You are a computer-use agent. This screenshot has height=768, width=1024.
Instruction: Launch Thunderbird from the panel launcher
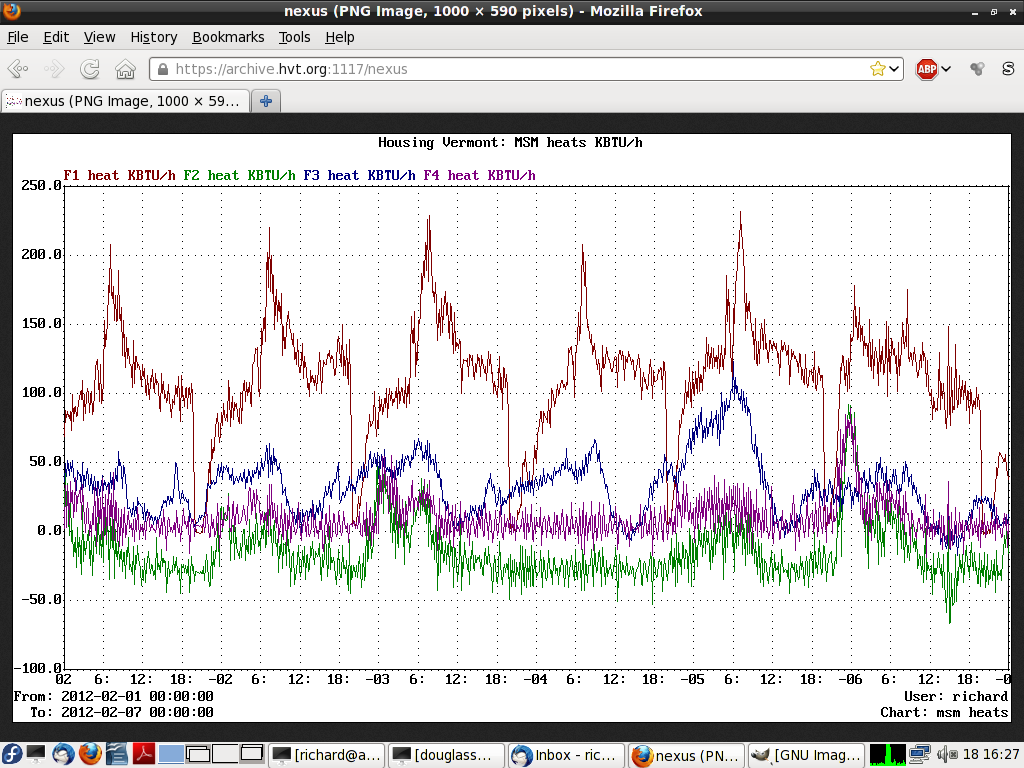(x=63, y=754)
